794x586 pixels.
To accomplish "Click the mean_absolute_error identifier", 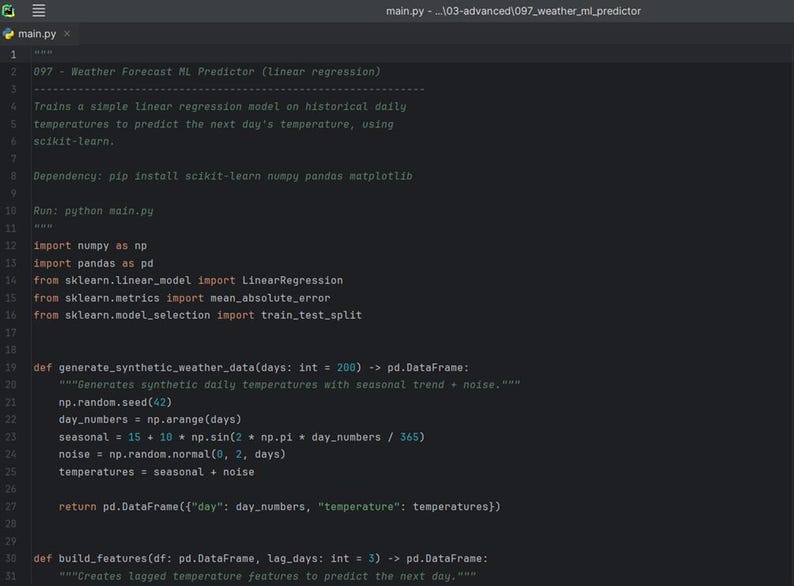I will click(x=270, y=298).
